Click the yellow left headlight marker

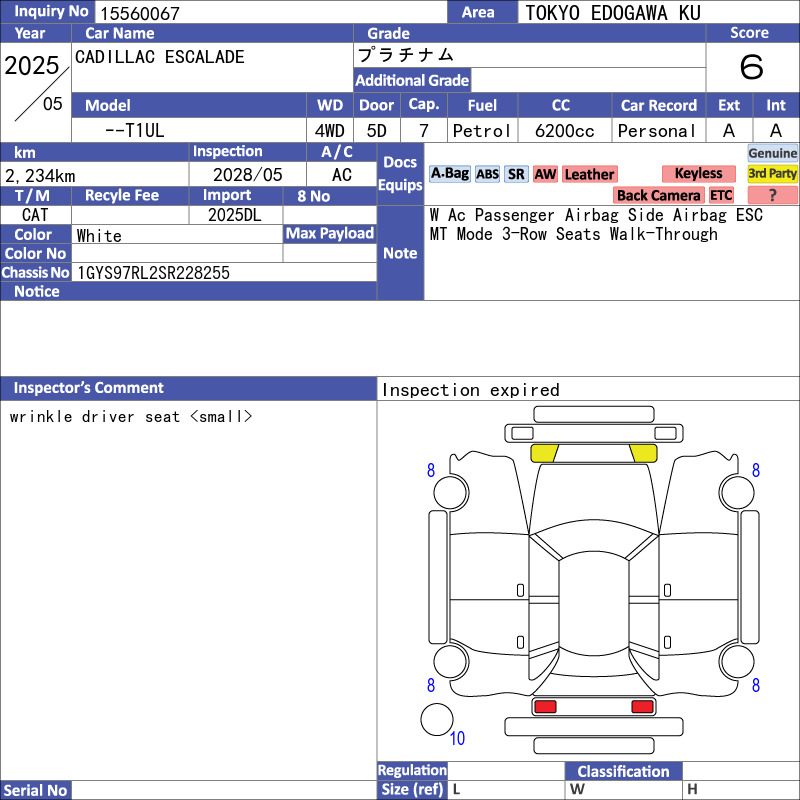544,453
